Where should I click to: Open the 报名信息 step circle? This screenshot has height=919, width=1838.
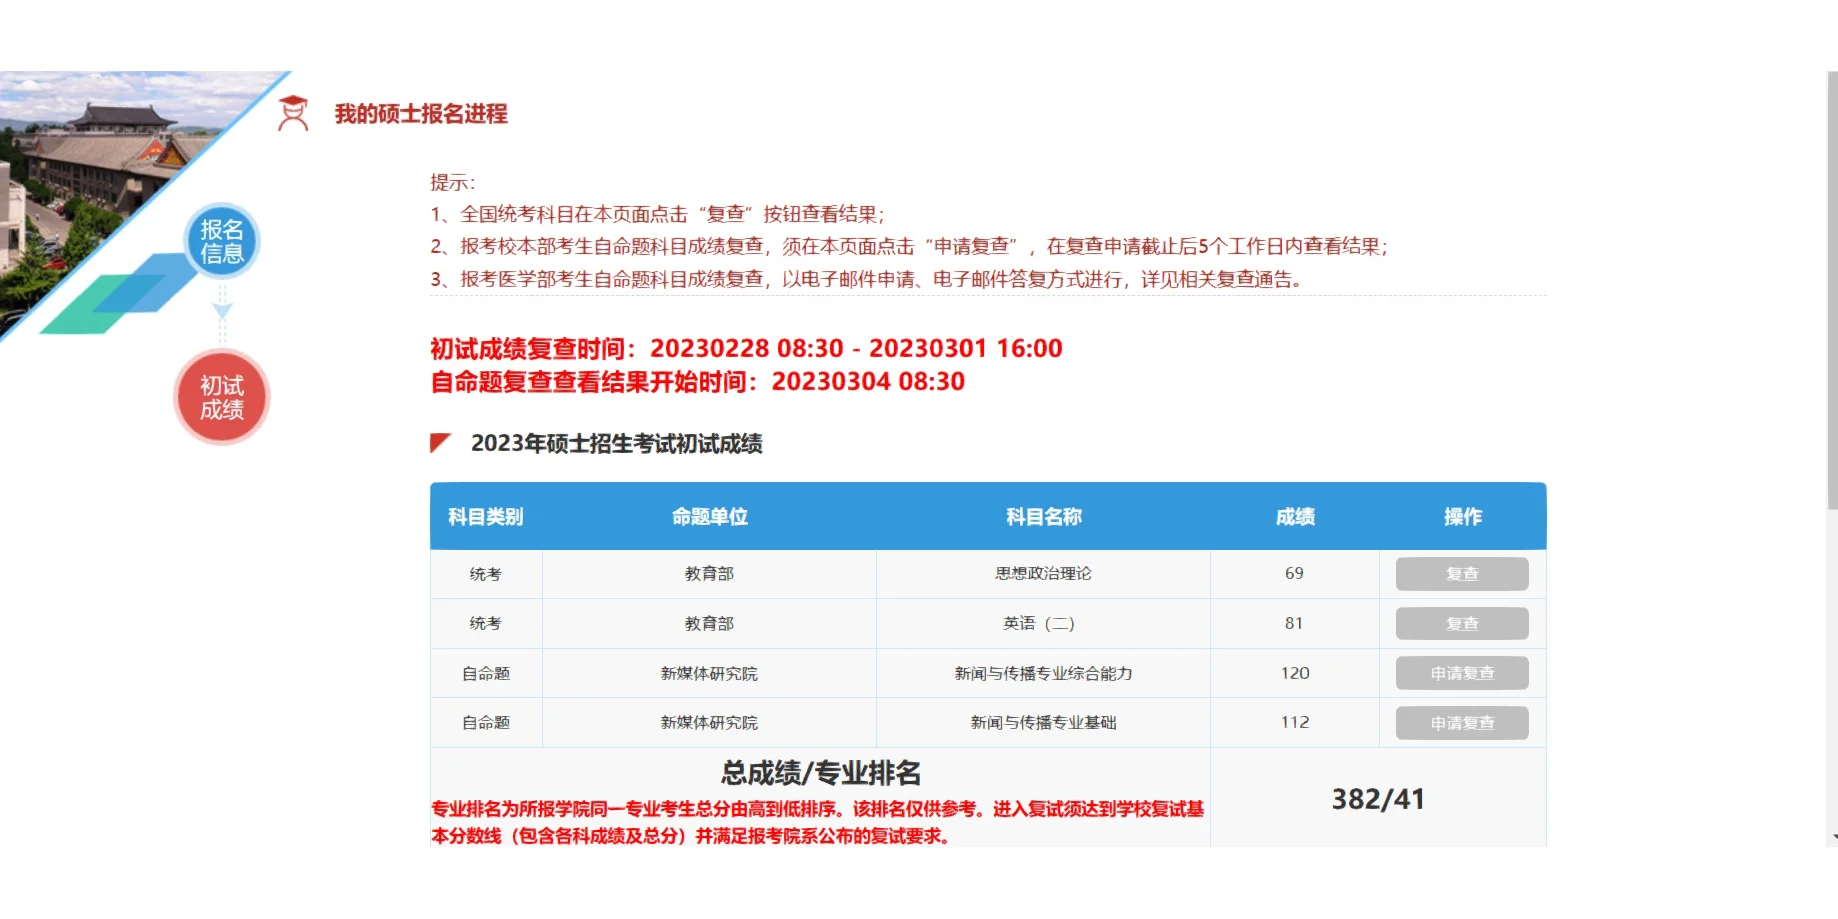click(222, 241)
